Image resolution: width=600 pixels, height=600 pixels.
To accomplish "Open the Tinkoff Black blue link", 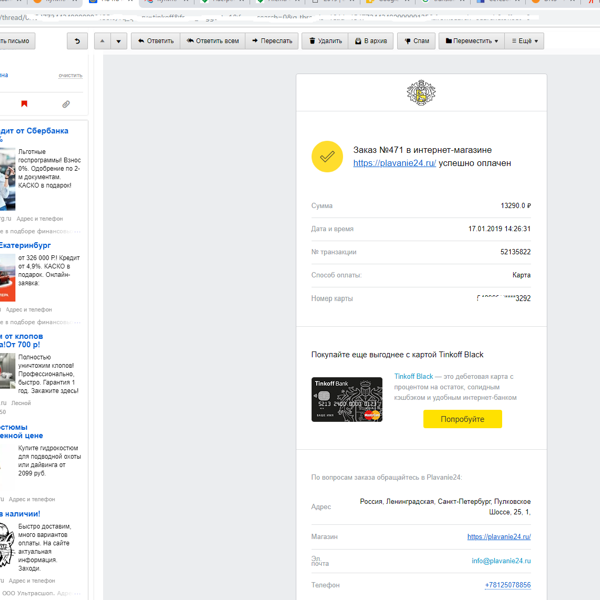I will [414, 377].
